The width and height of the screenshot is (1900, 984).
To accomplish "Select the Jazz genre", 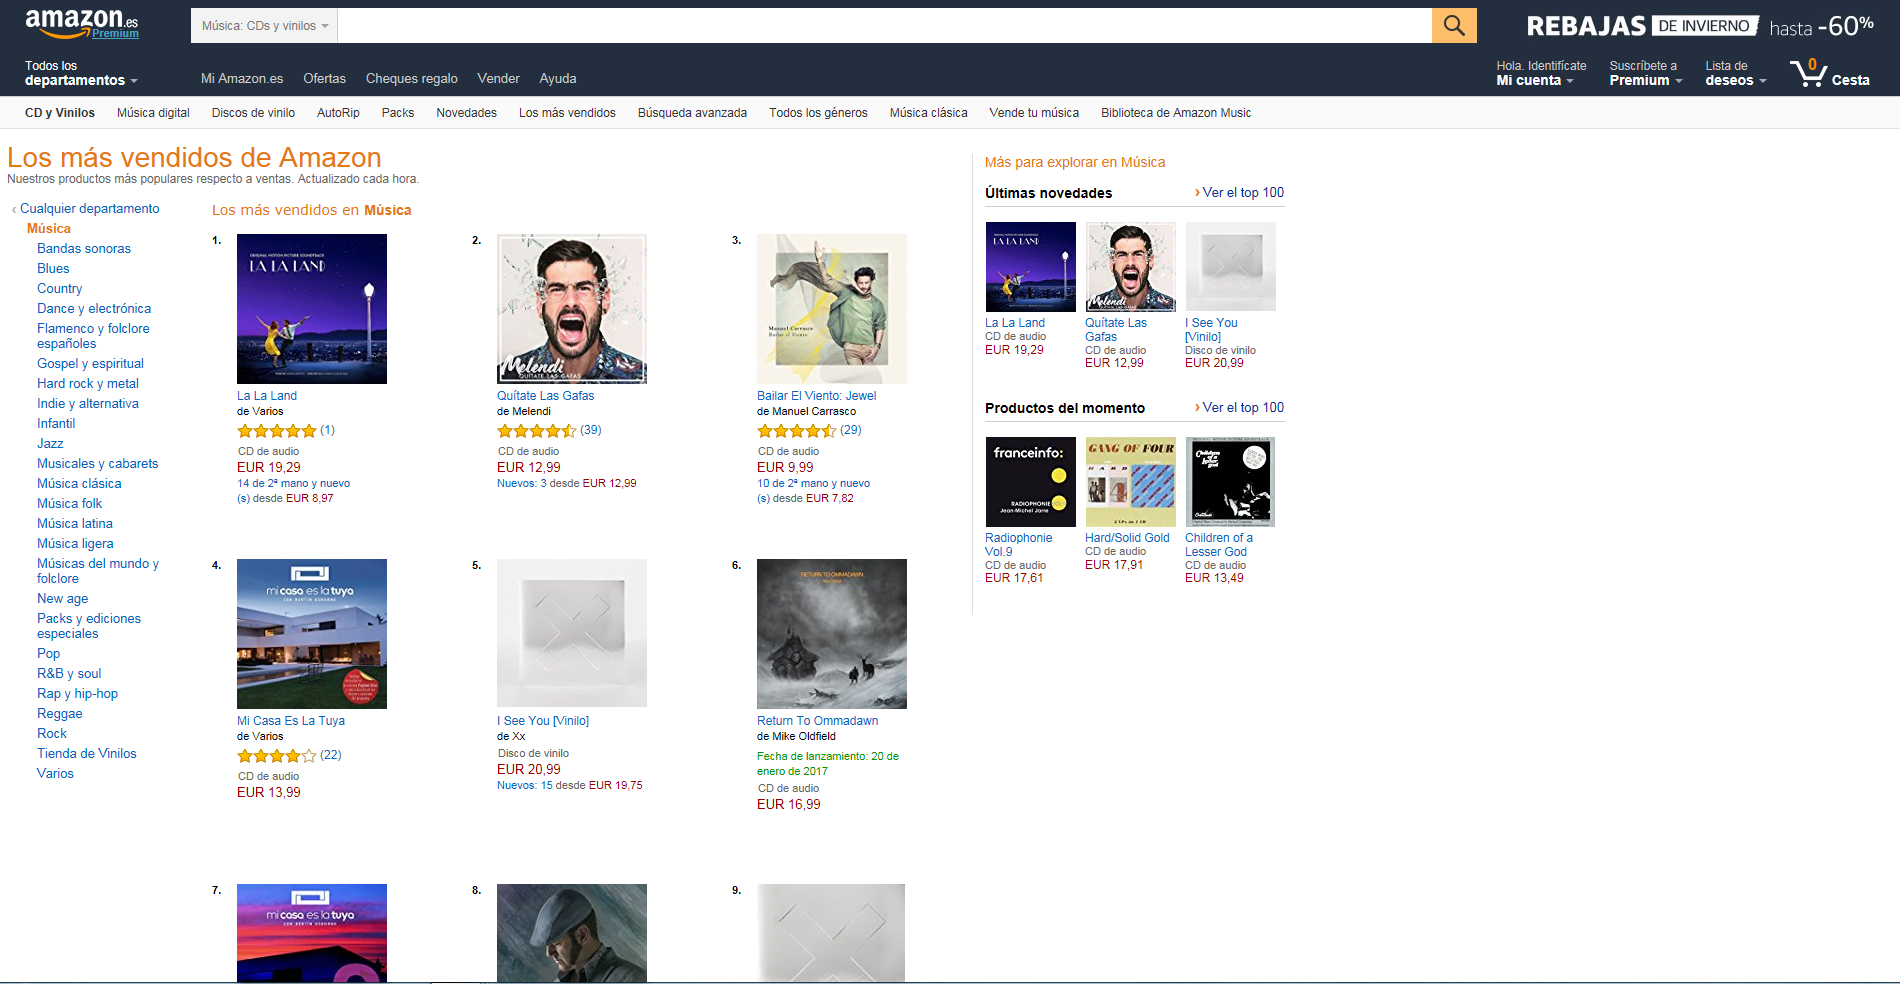I will [50, 444].
